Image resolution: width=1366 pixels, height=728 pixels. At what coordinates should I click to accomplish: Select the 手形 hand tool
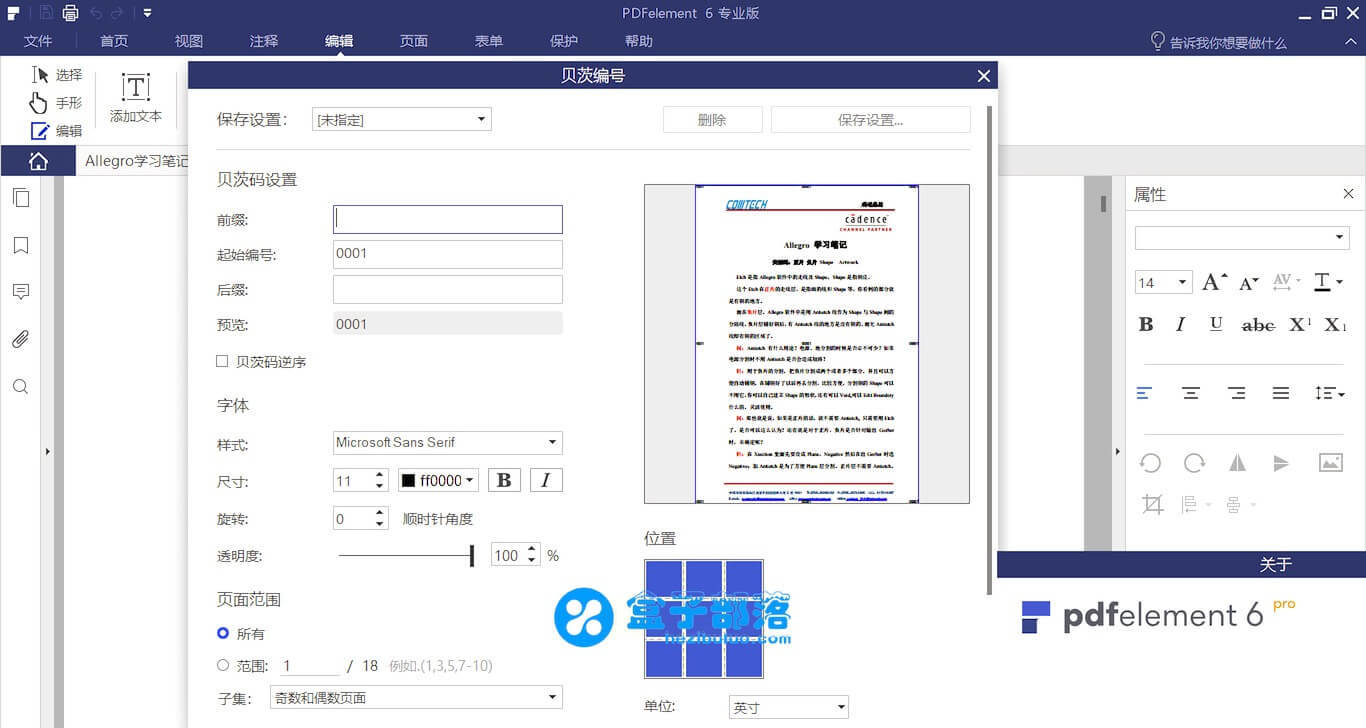(56, 103)
